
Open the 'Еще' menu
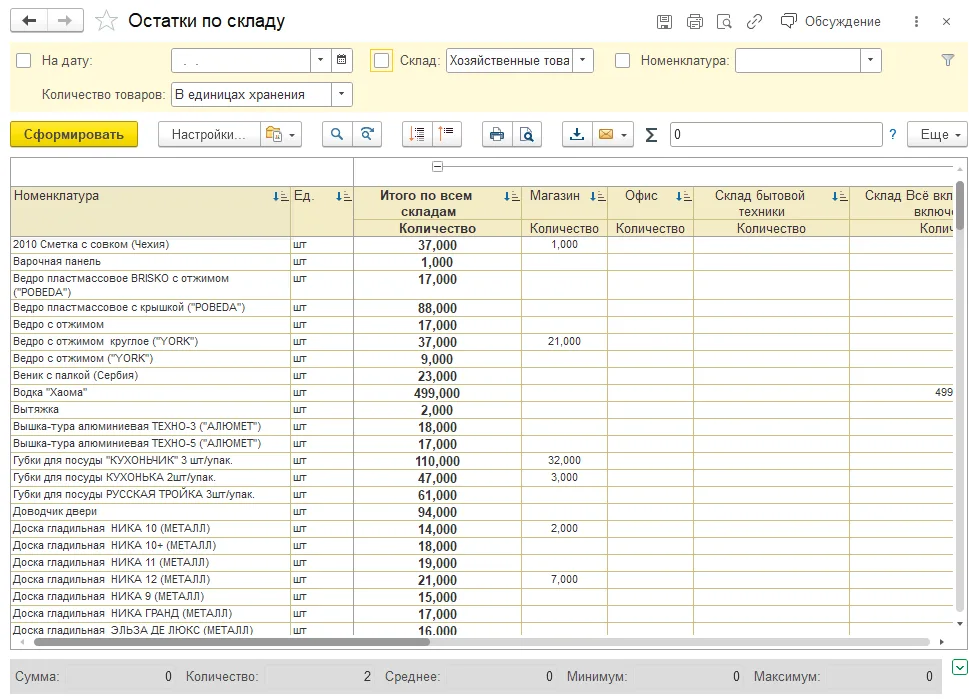point(937,134)
